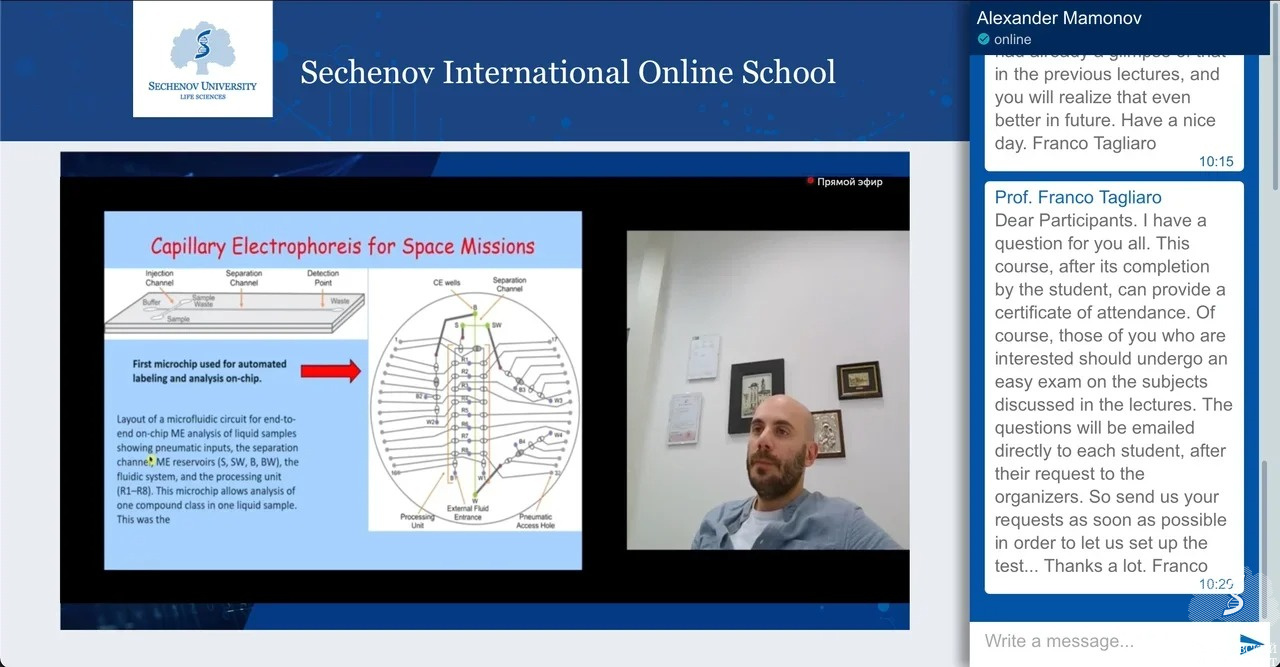
Task: Click the red live broadcast dot indicator
Action: click(810, 181)
